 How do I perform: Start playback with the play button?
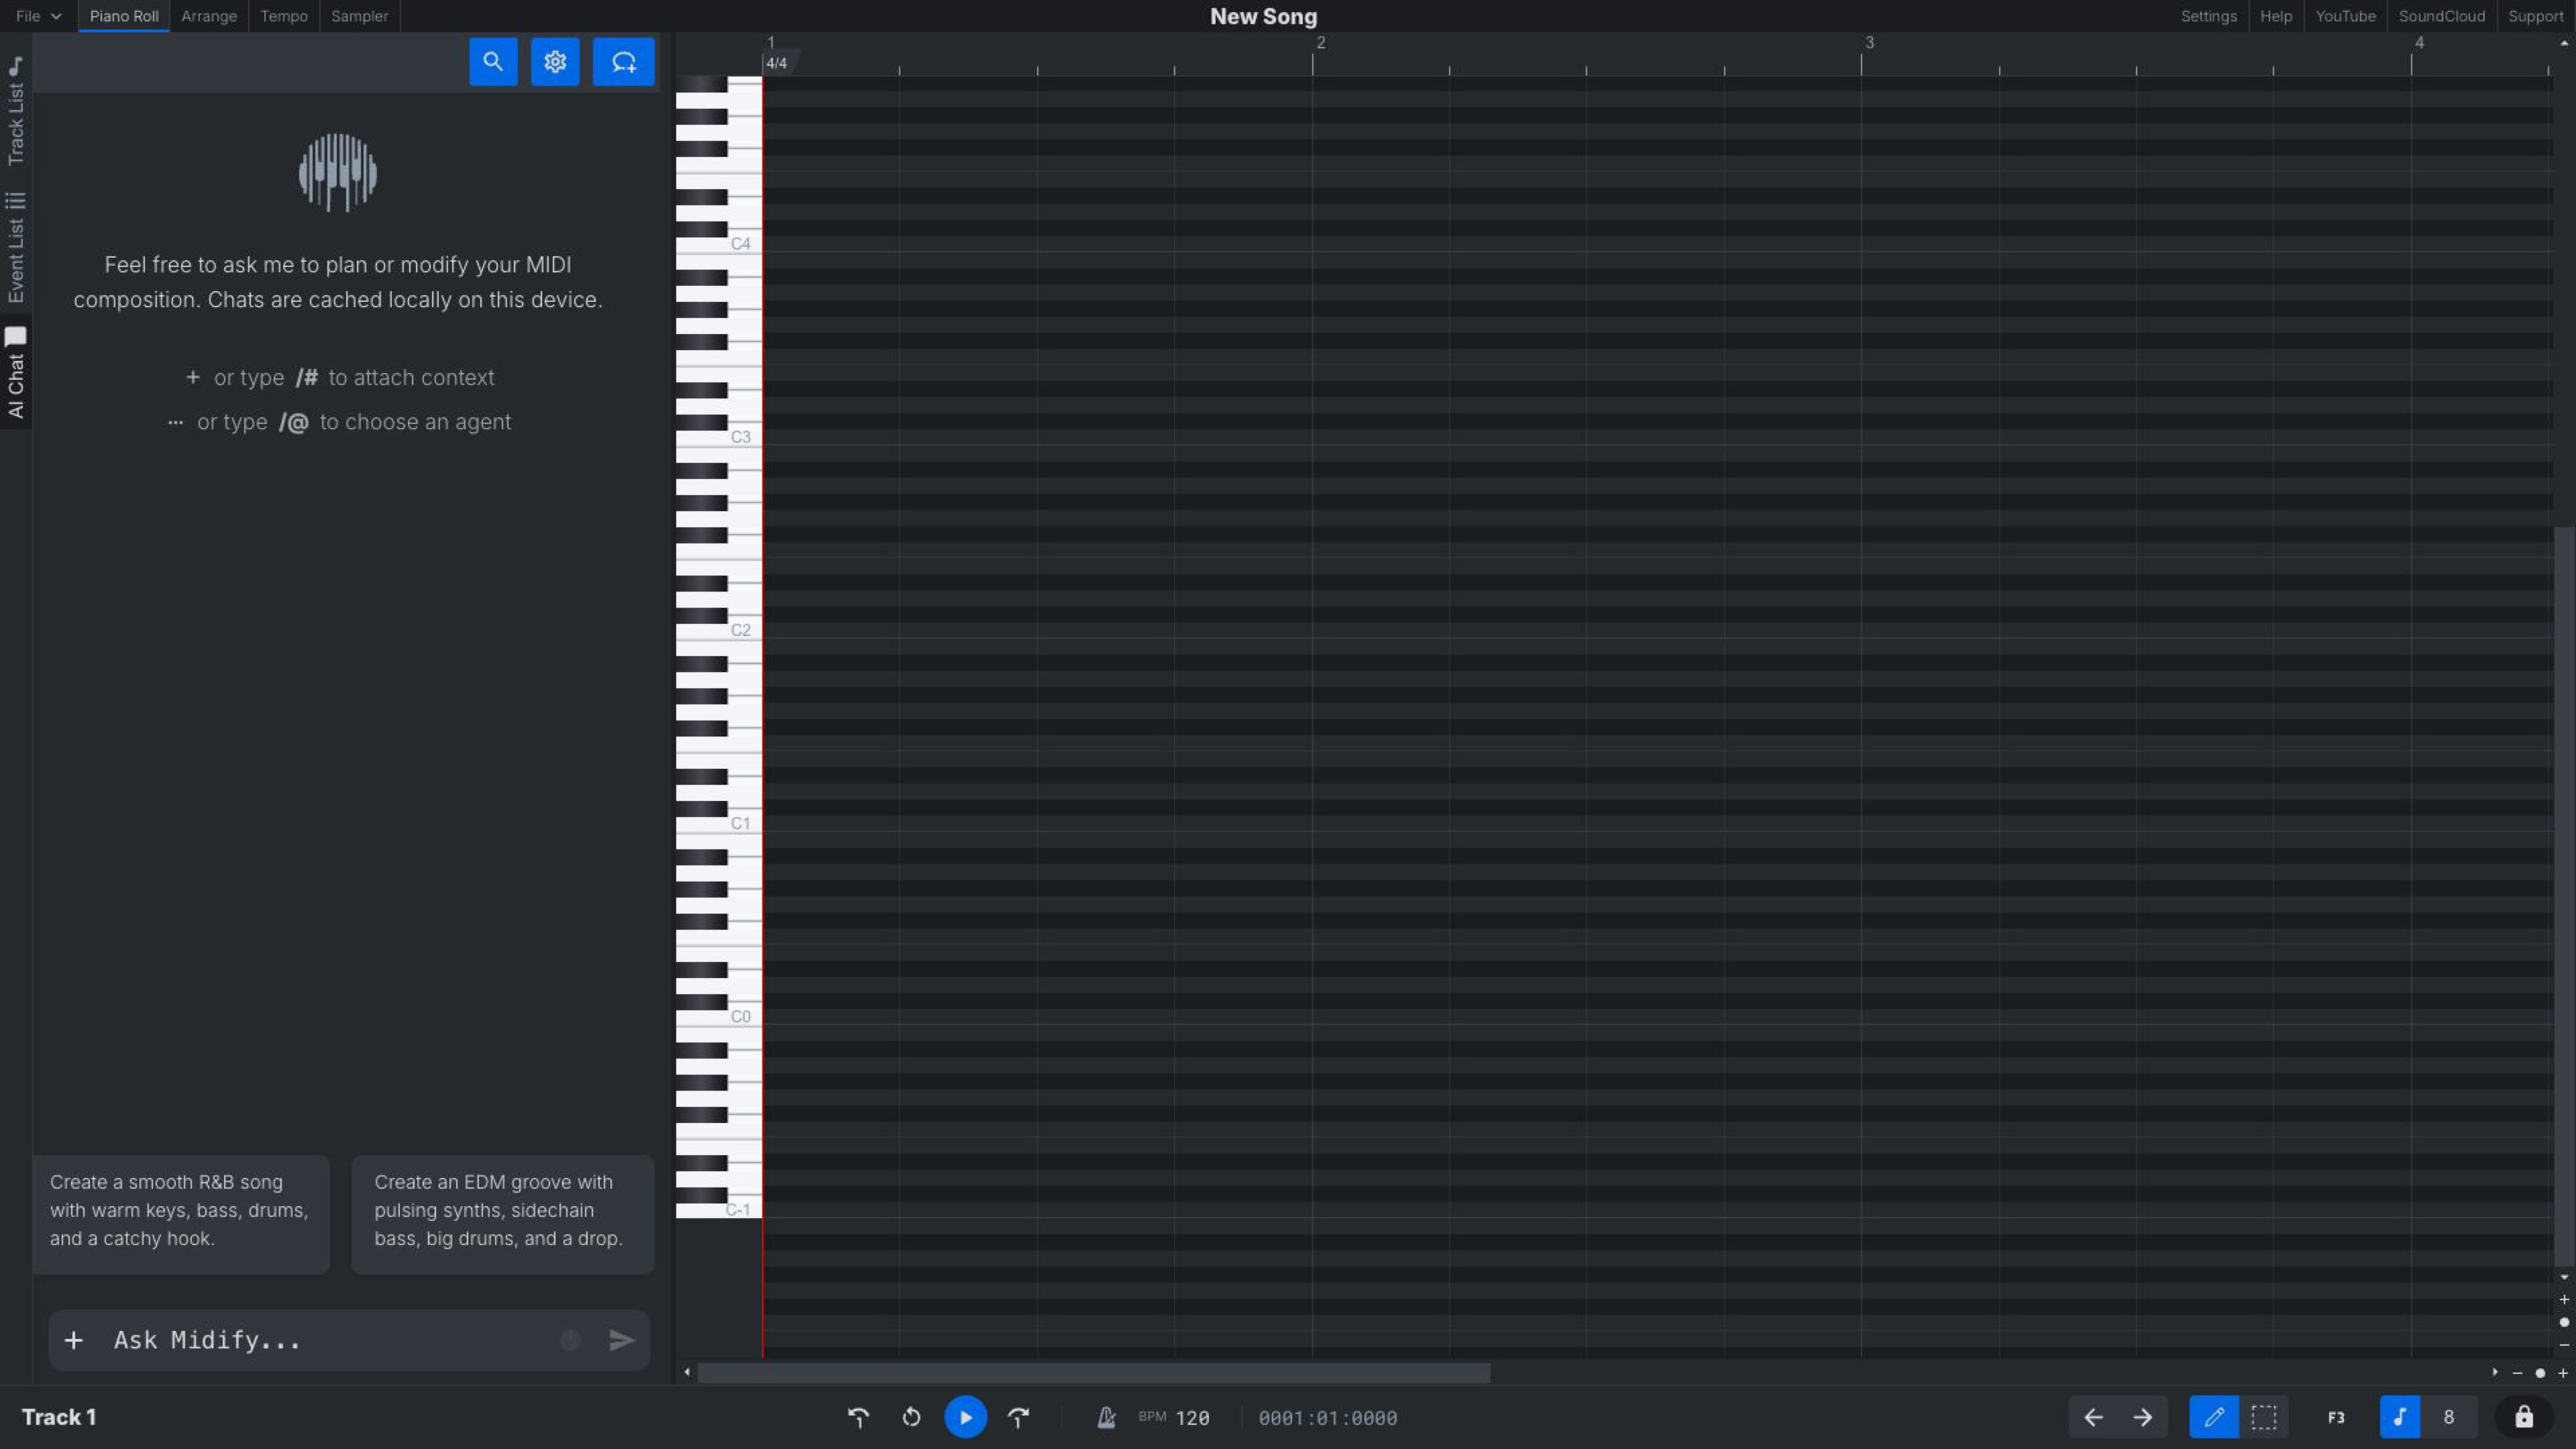(x=965, y=1417)
